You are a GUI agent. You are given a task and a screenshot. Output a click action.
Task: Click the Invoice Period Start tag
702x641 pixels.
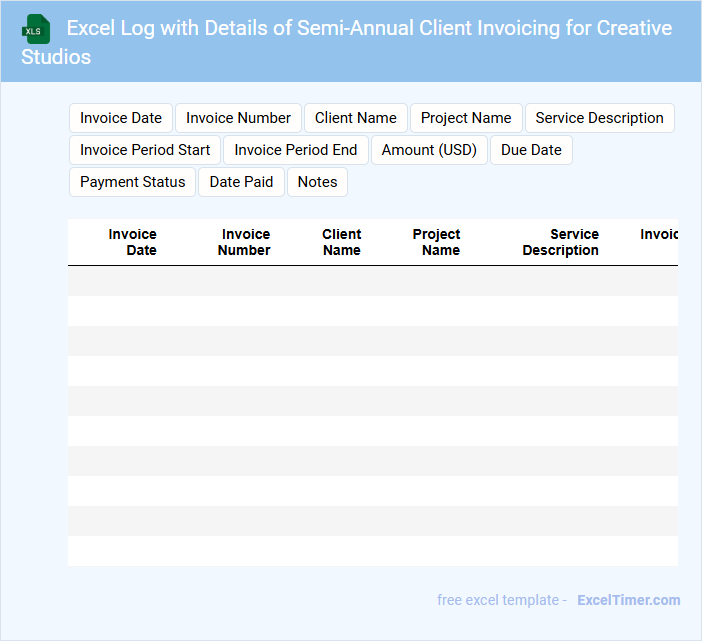click(x=145, y=150)
